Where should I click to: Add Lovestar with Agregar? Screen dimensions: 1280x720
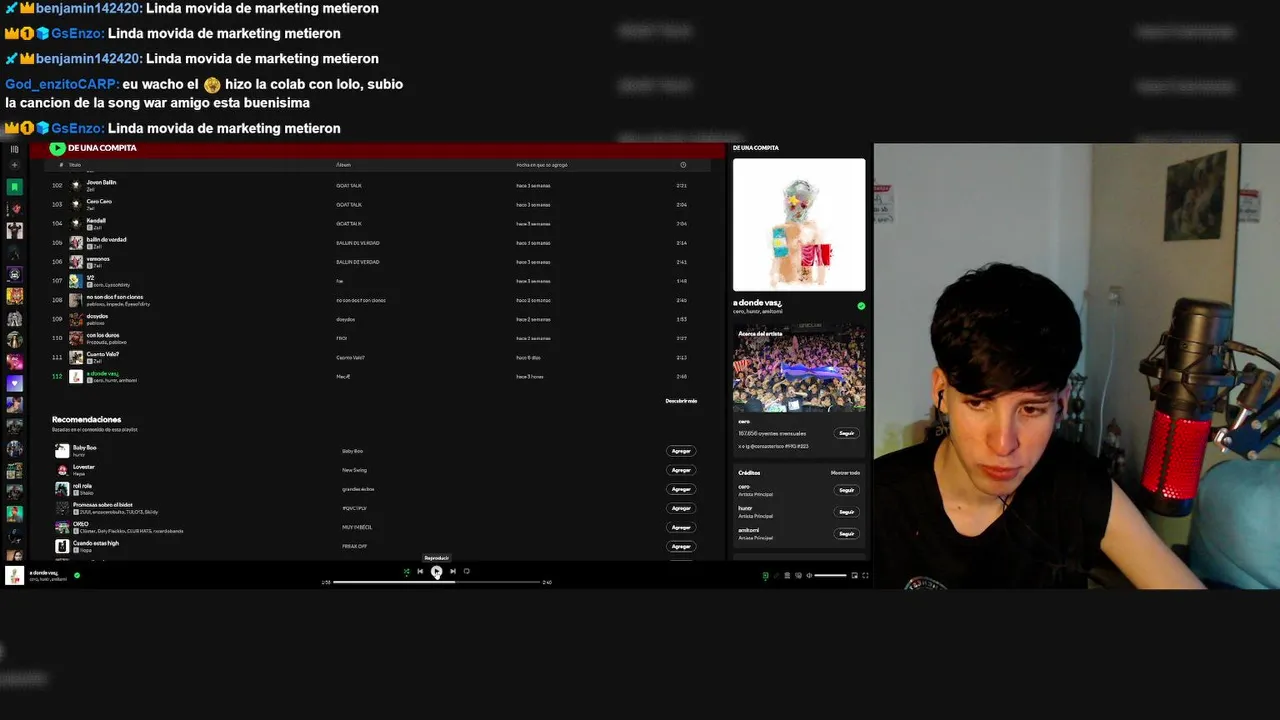681,470
